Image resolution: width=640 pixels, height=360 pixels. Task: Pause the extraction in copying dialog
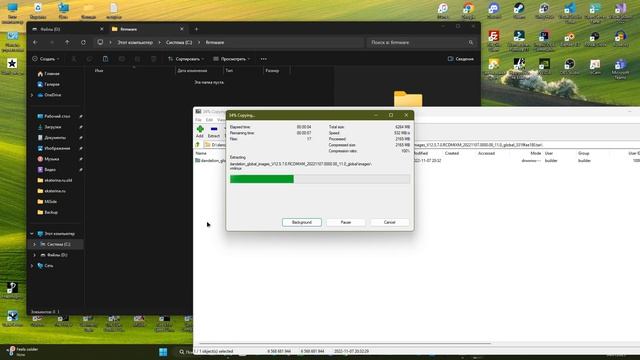click(x=345, y=222)
